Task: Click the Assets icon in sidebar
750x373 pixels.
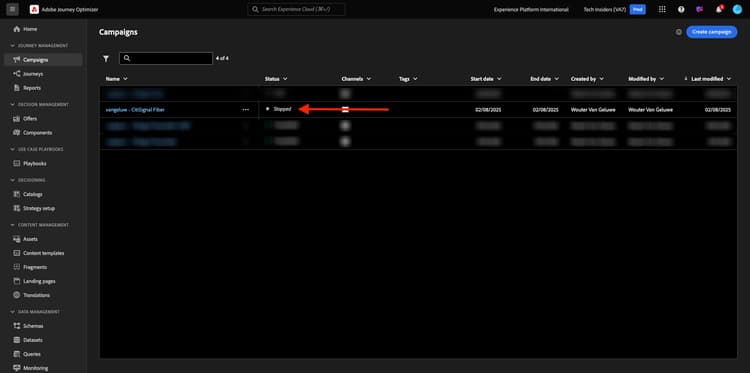Action: tap(17, 239)
